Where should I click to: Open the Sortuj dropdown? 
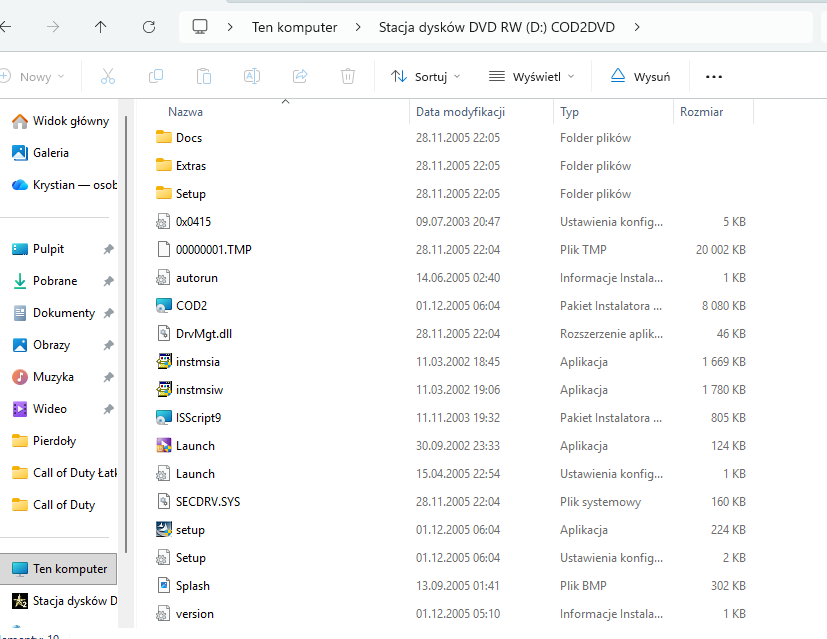pos(426,76)
